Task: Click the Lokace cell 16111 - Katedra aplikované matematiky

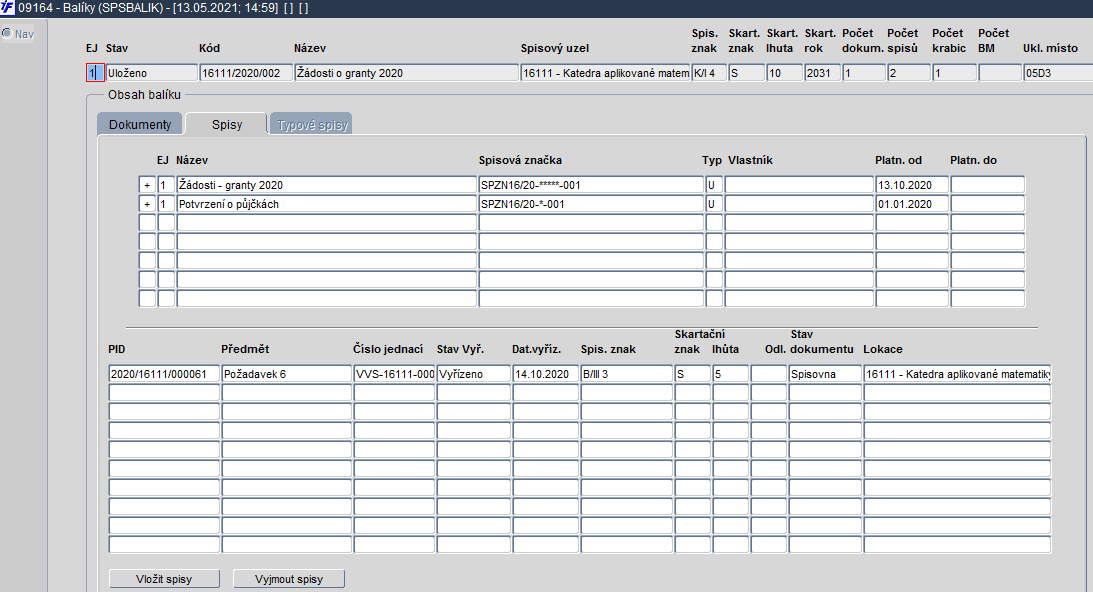Action: tap(957, 374)
